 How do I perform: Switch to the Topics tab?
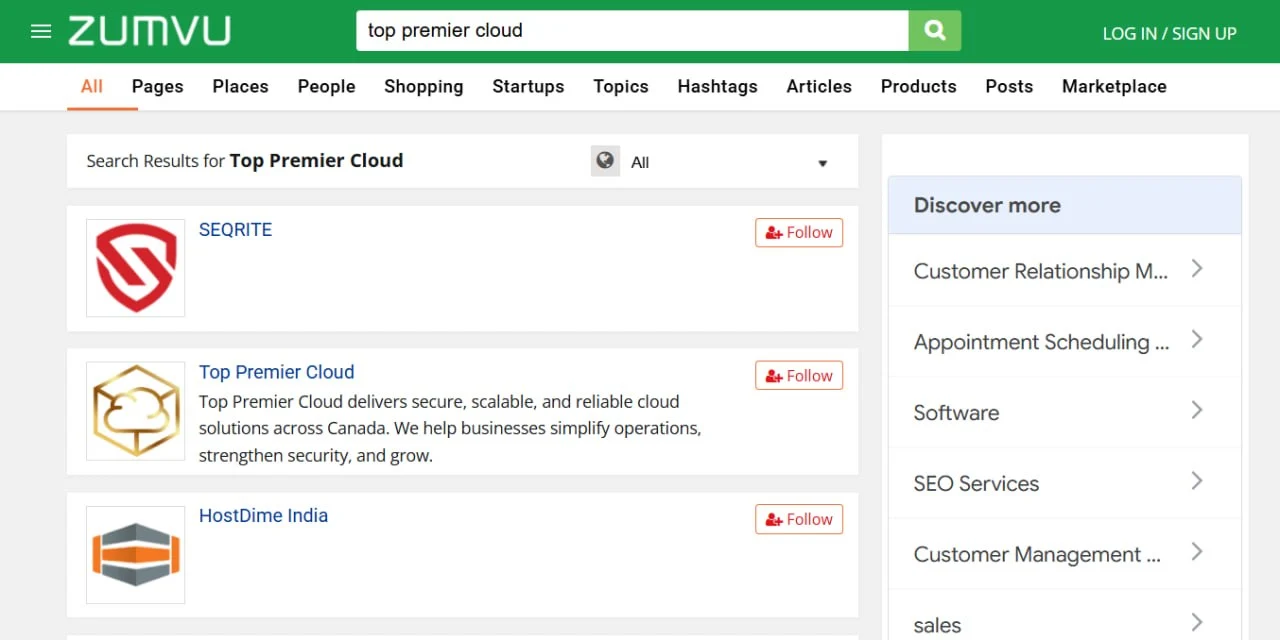pos(621,86)
